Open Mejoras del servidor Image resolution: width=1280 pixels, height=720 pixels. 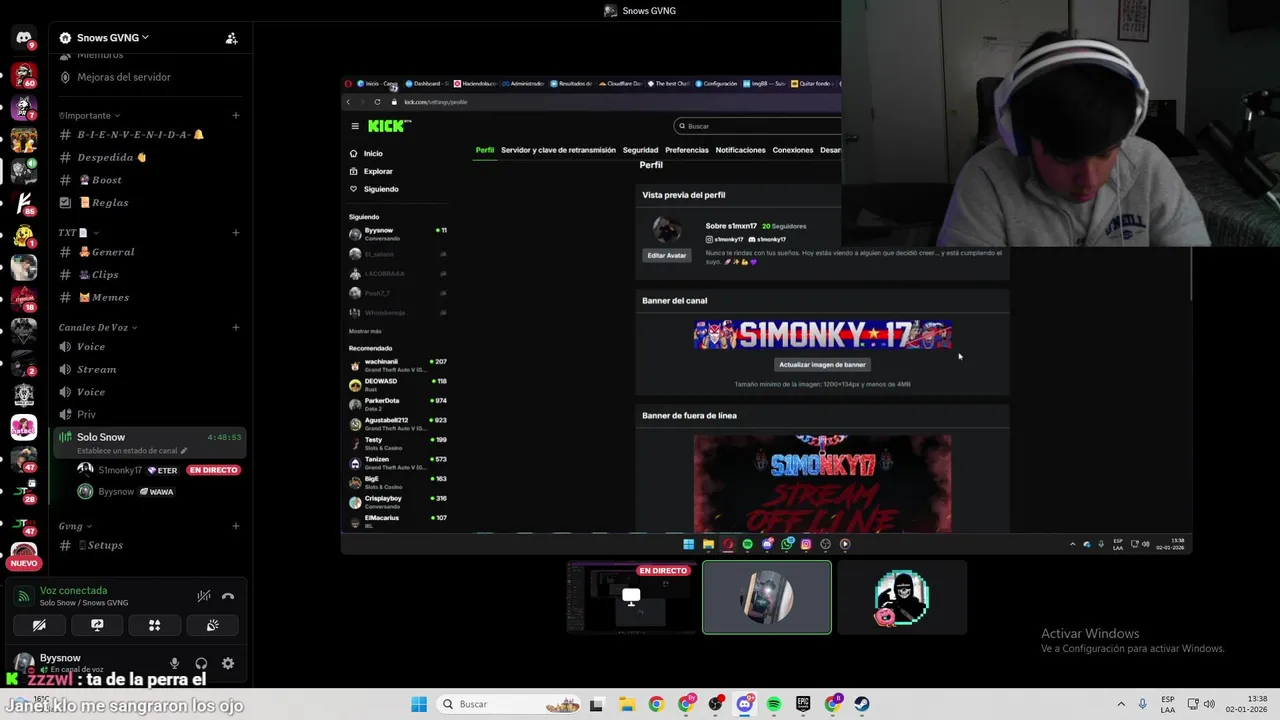(x=148, y=77)
